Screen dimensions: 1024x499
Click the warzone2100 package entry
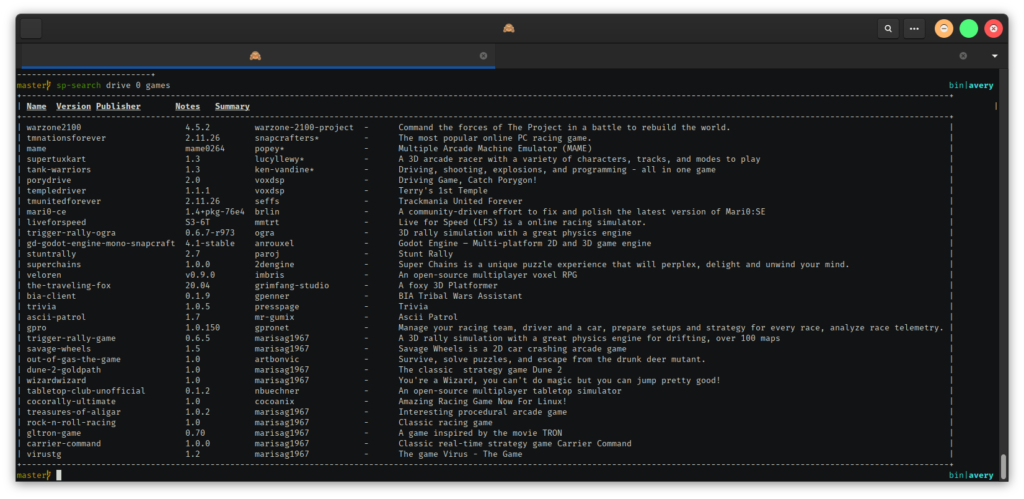54,127
